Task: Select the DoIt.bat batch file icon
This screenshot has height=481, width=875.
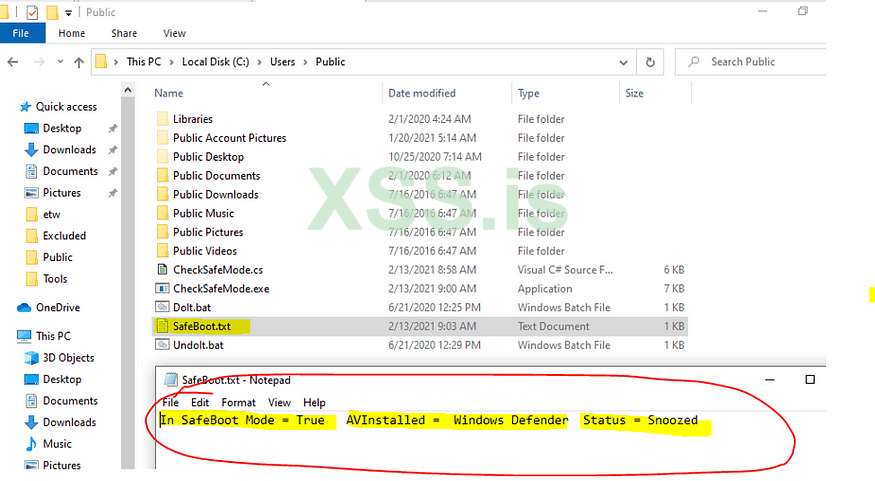Action: pos(162,307)
